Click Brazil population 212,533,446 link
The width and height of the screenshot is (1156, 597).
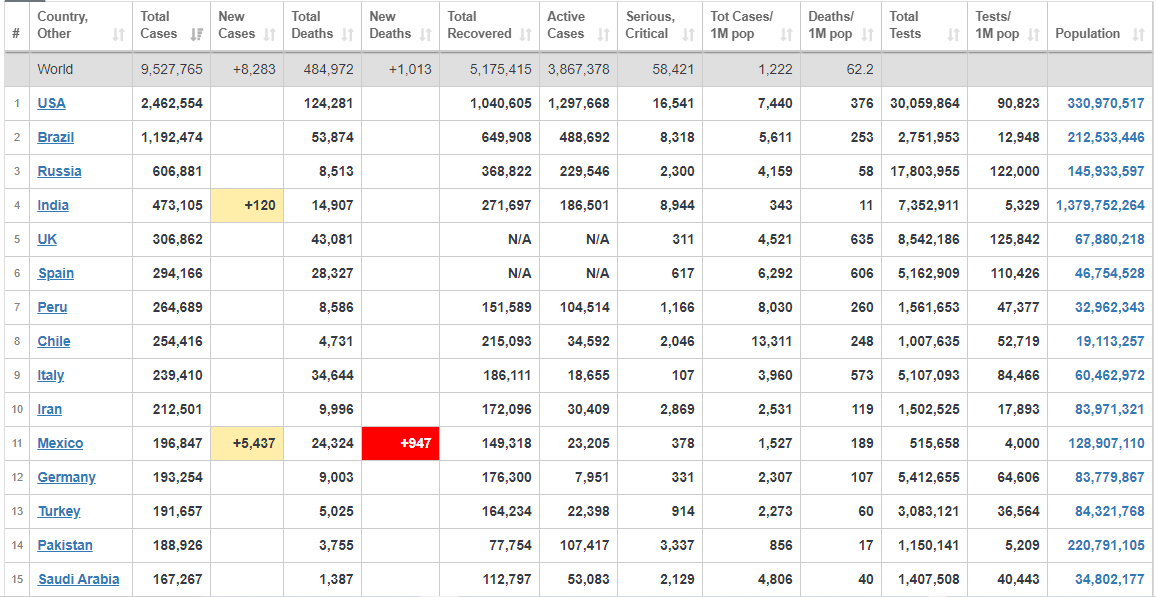pos(1106,137)
